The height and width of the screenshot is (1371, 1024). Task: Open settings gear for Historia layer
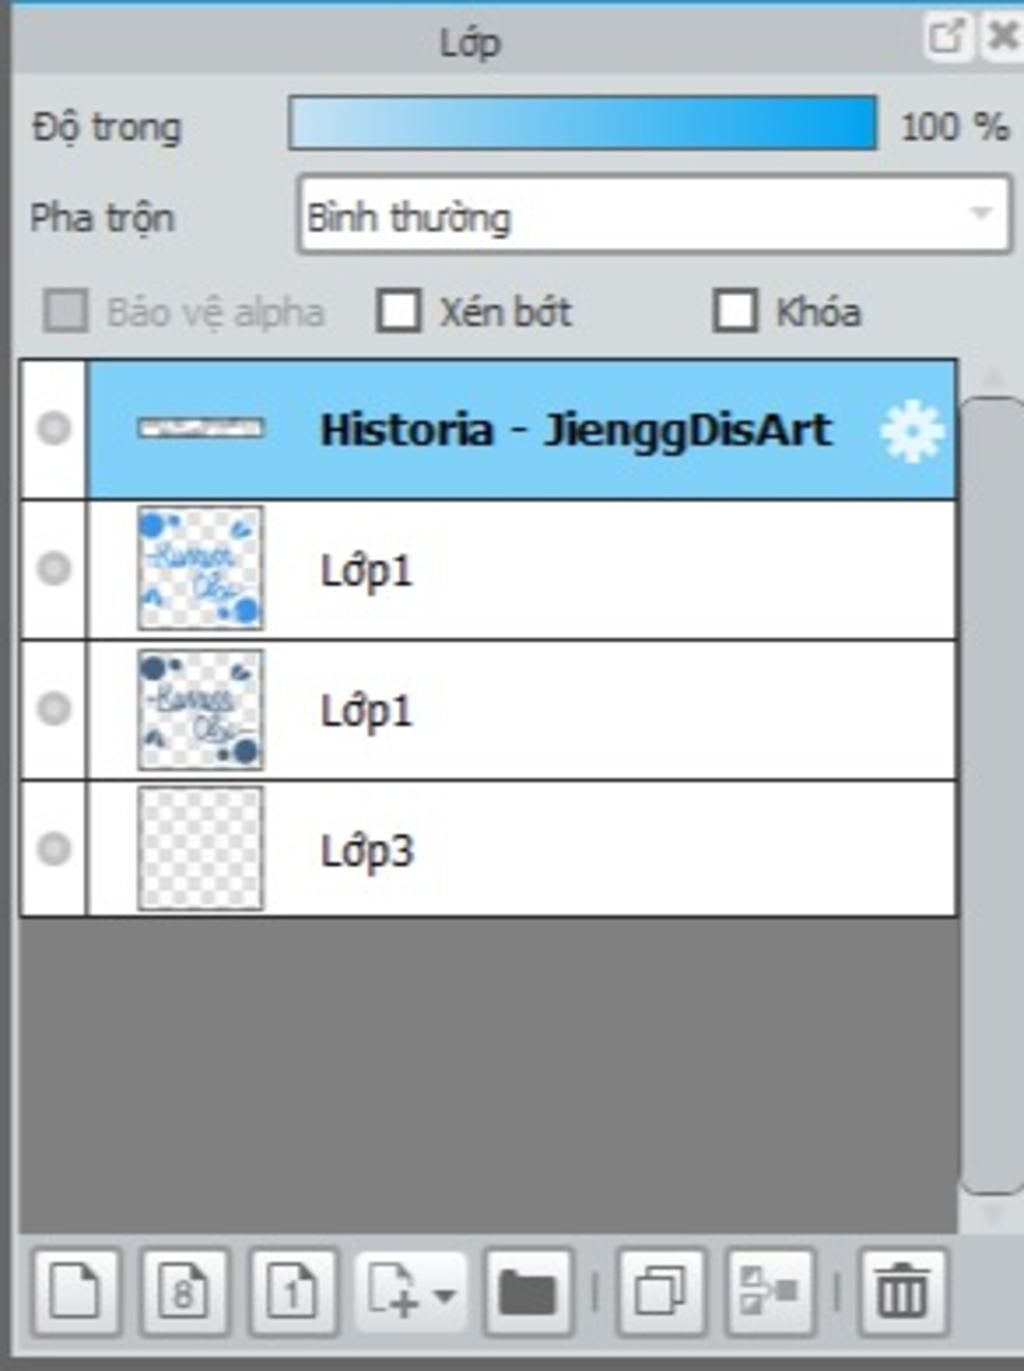tap(911, 432)
